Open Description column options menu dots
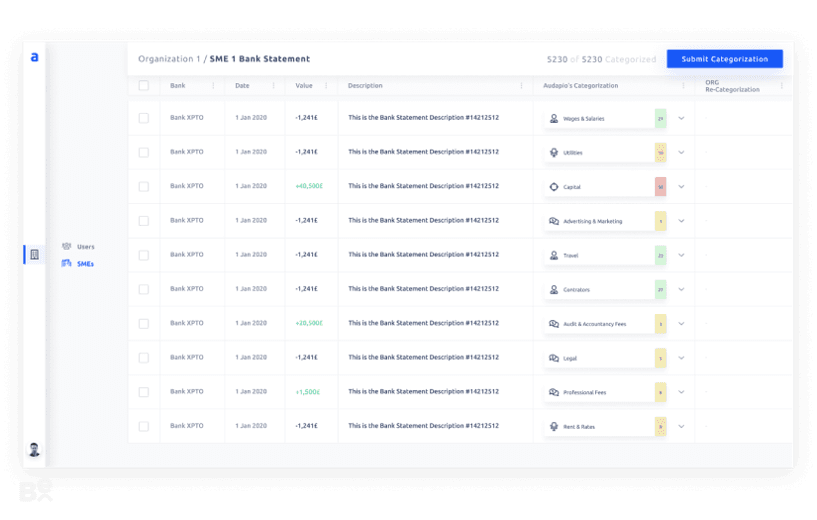This screenshot has height=520, width=817. click(x=521, y=85)
